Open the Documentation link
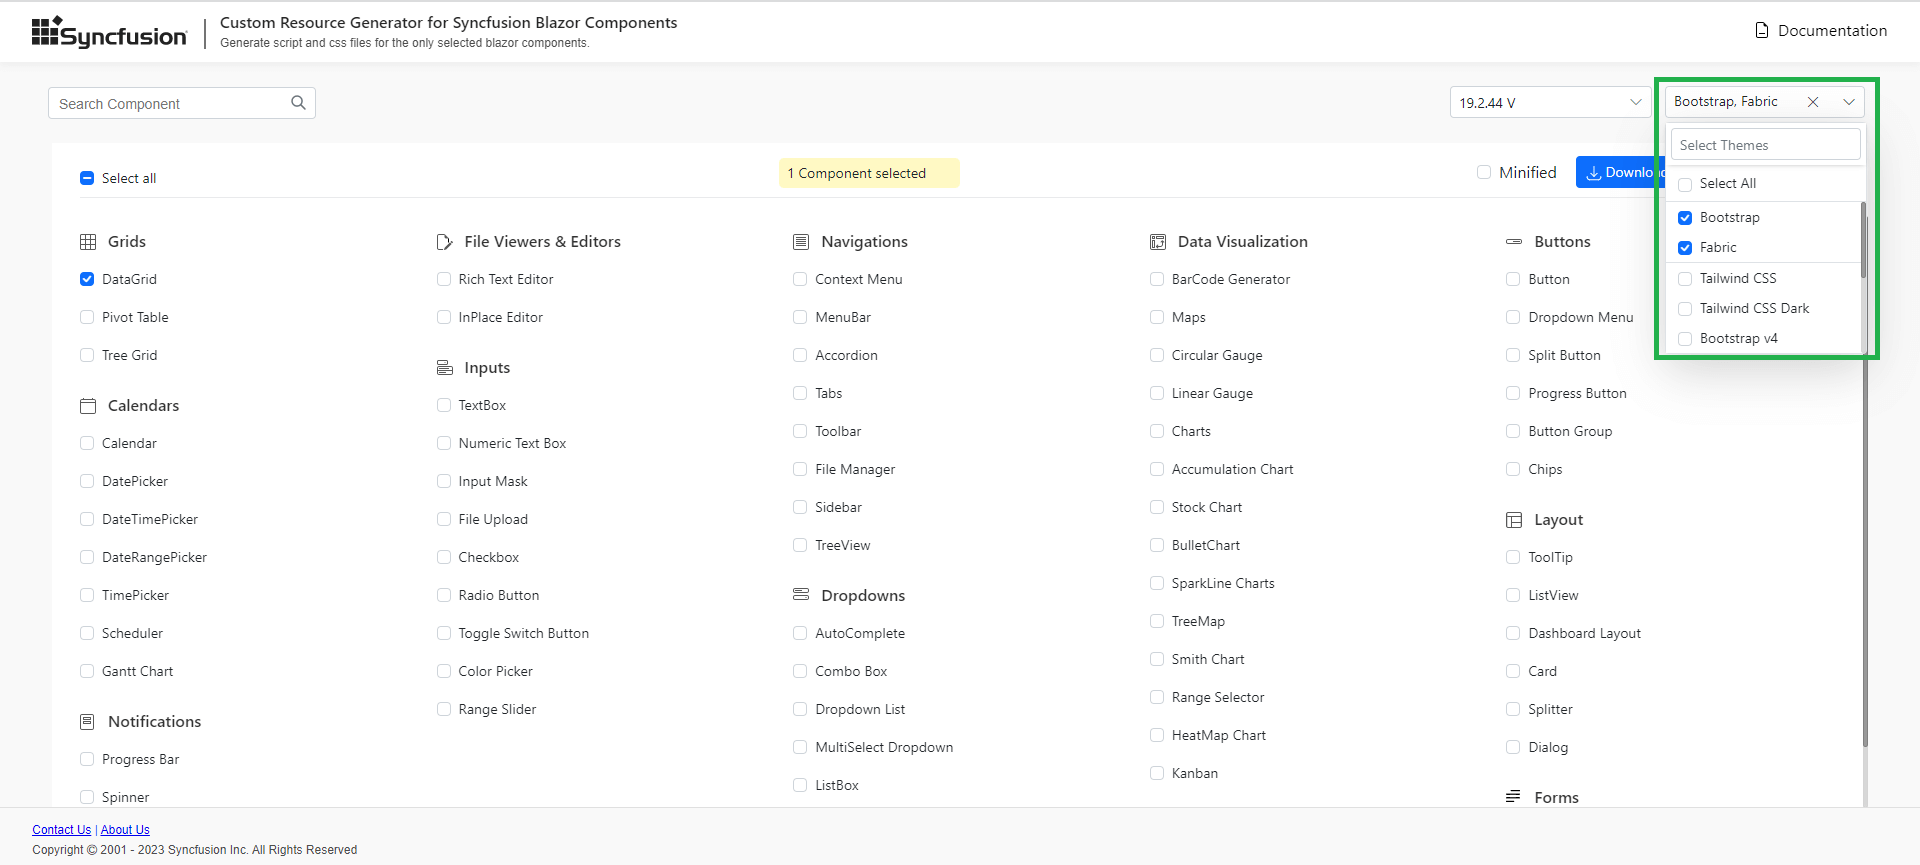Image resolution: width=1920 pixels, height=865 pixels. pos(1832,31)
